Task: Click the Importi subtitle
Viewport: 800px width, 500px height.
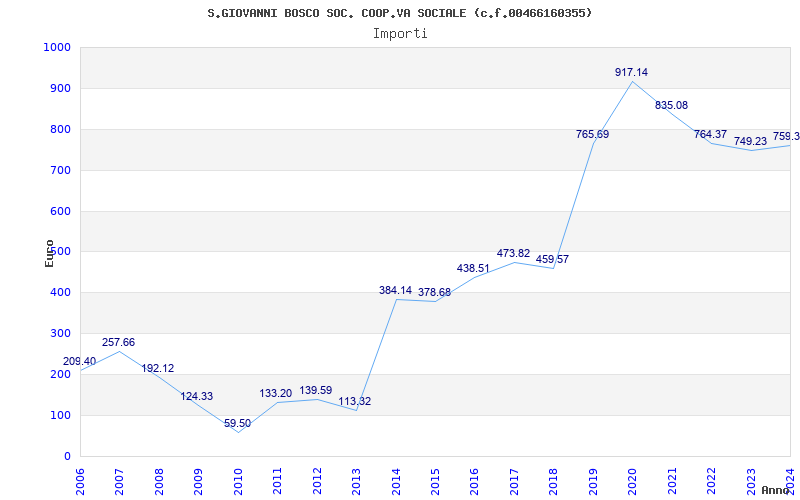Action: [400, 34]
